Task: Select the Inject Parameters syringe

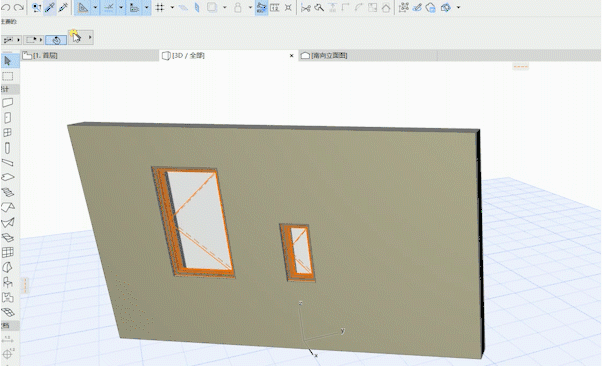Action: click(63, 7)
